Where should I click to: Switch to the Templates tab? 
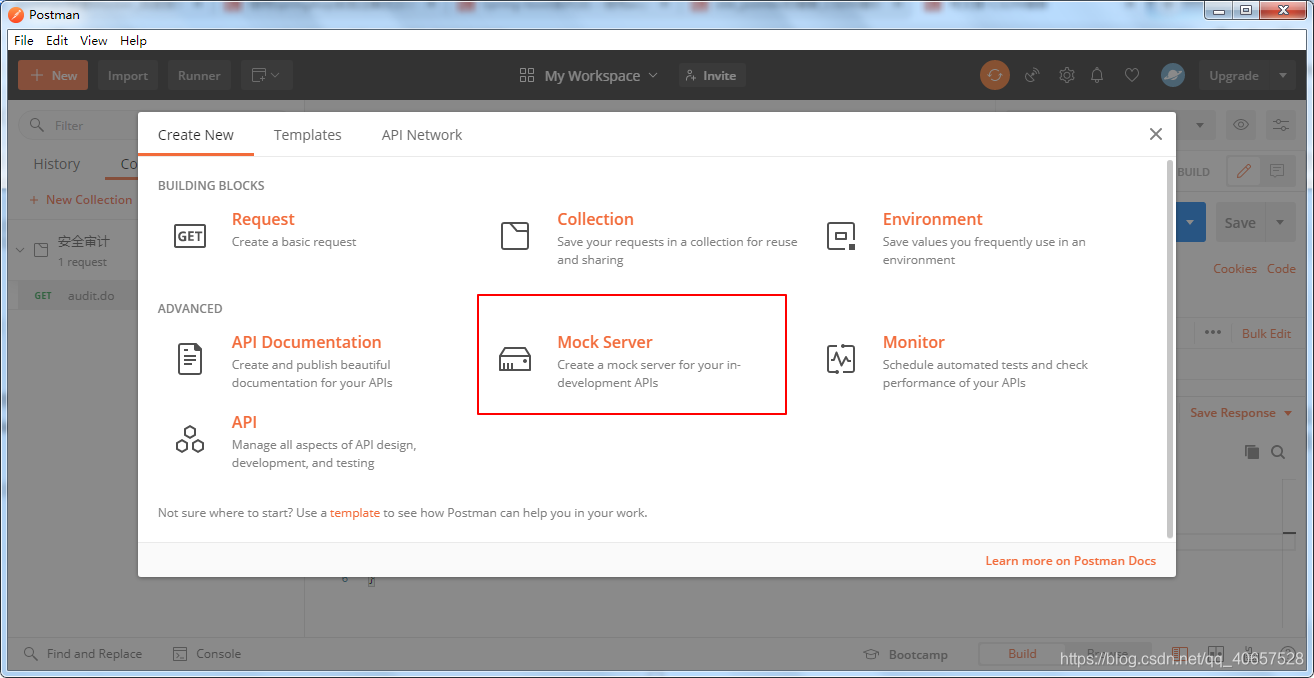coord(308,134)
